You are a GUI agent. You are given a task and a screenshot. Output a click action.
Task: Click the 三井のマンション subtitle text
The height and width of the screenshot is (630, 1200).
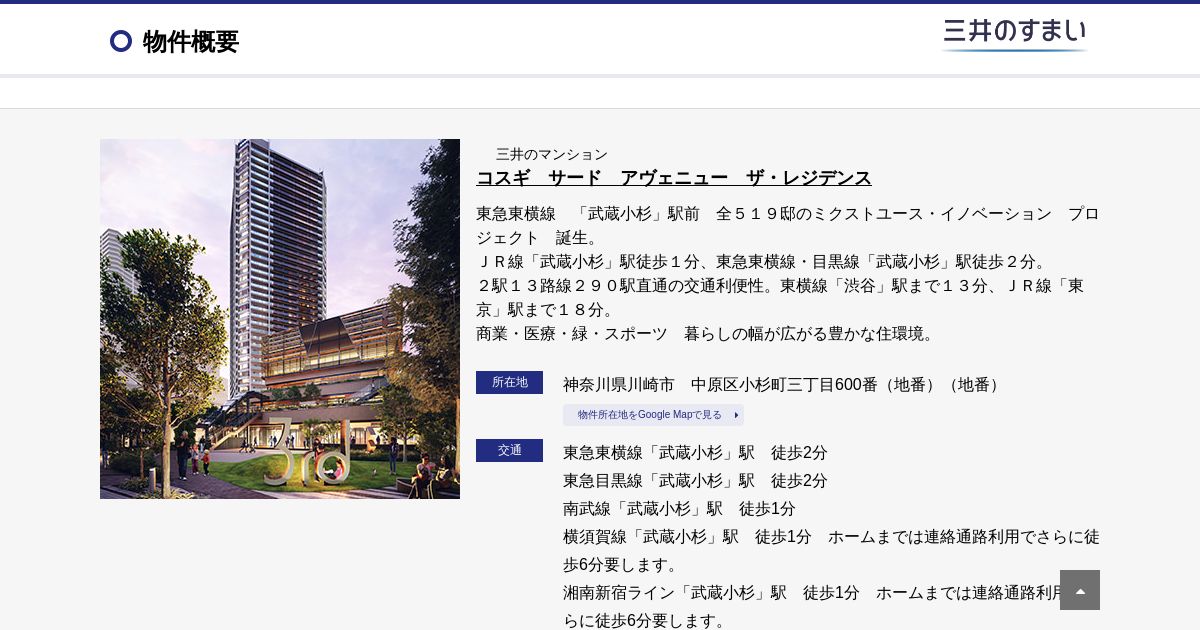tap(552, 154)
